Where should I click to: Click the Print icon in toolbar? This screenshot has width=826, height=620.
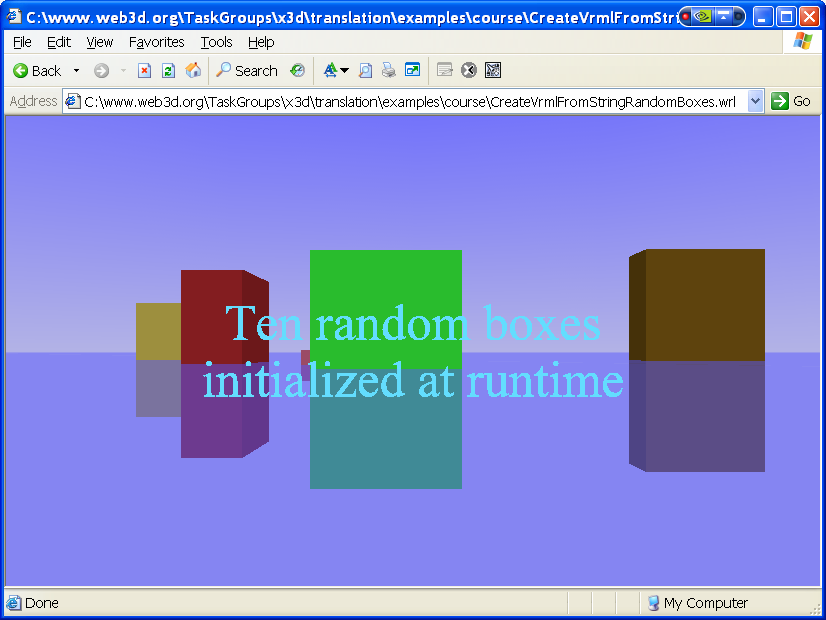click(388, 71)
